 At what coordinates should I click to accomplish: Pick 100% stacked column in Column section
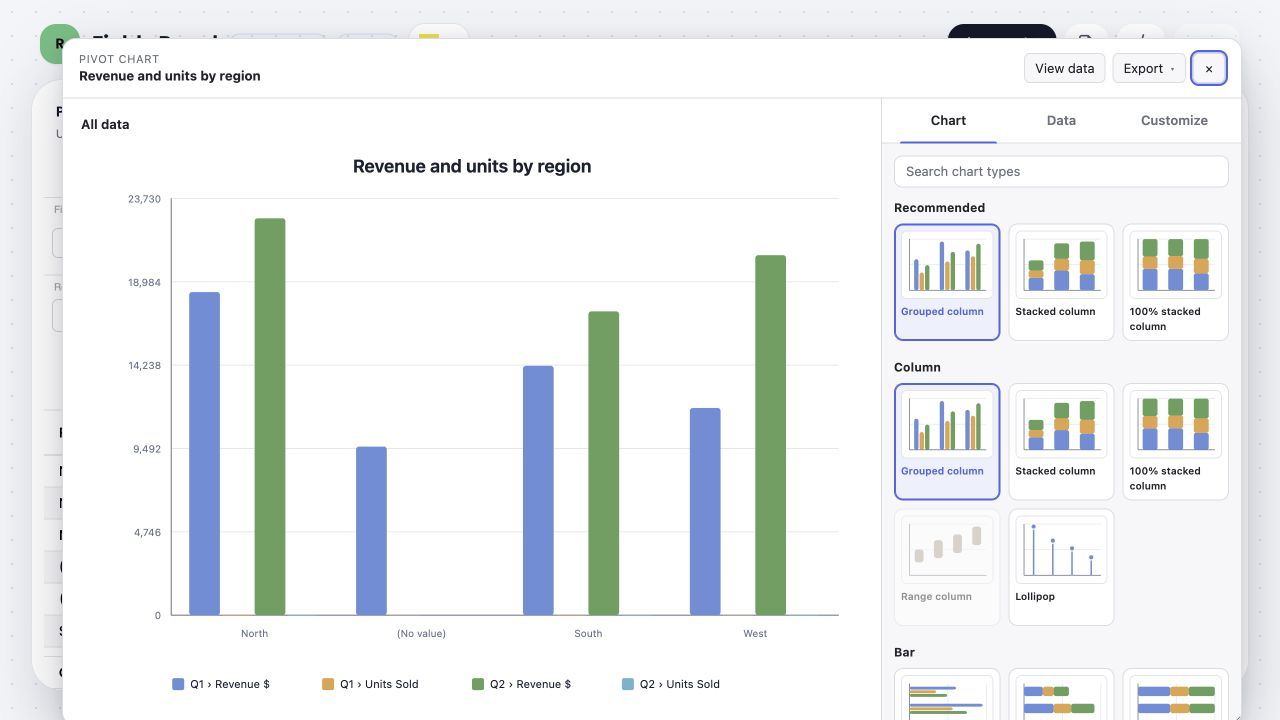pyautogui.click(x=1175, y=441)
